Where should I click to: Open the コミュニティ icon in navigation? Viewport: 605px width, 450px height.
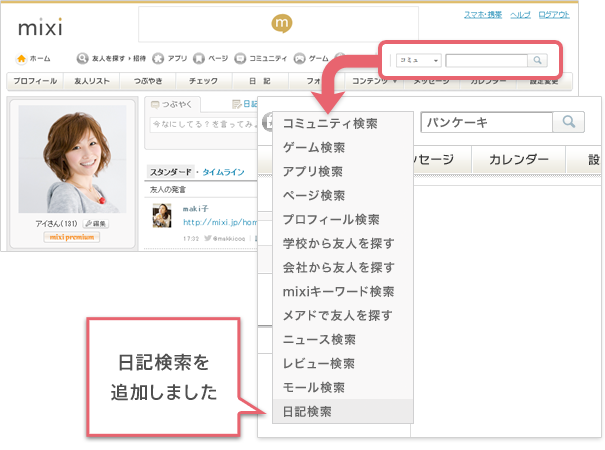tap(240, 58)
